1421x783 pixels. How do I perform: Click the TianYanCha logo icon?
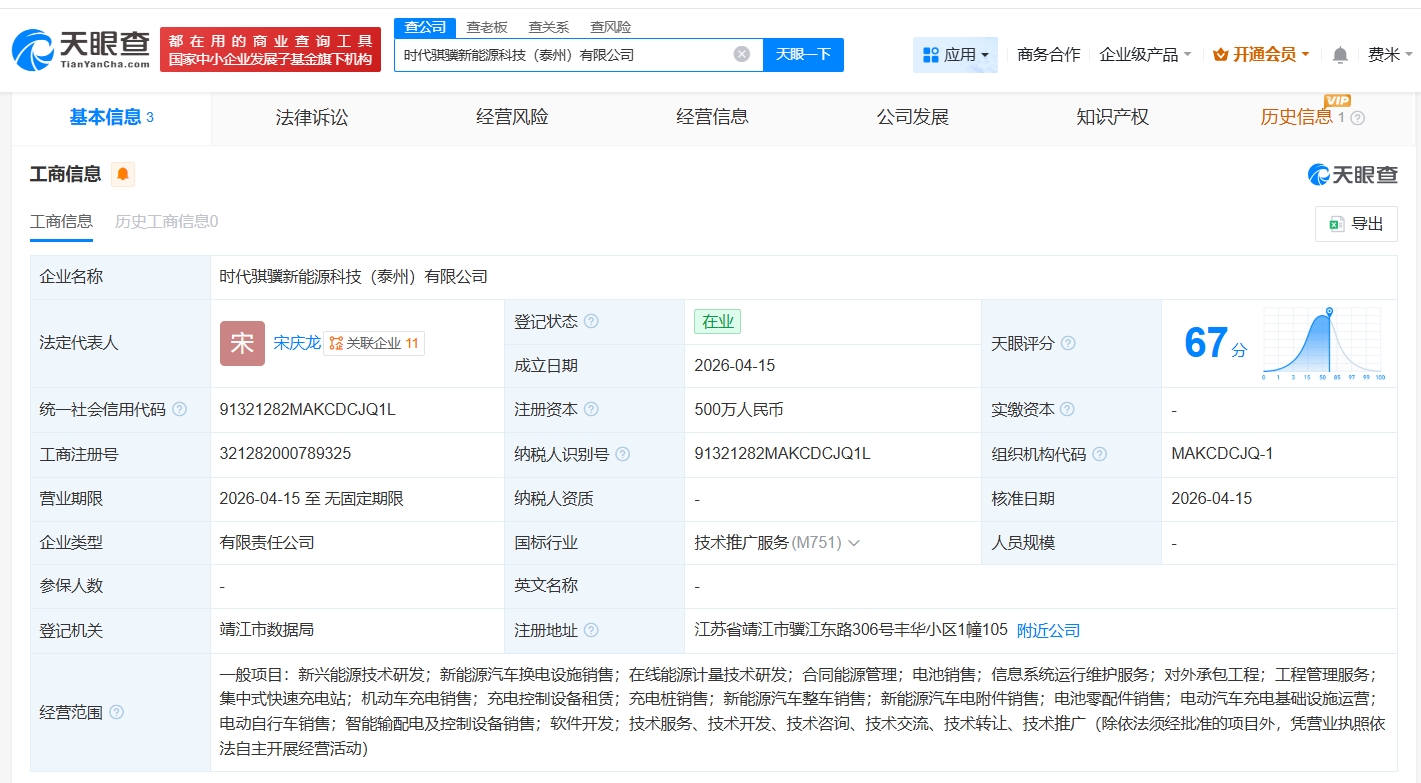click(x=33, y=49)
